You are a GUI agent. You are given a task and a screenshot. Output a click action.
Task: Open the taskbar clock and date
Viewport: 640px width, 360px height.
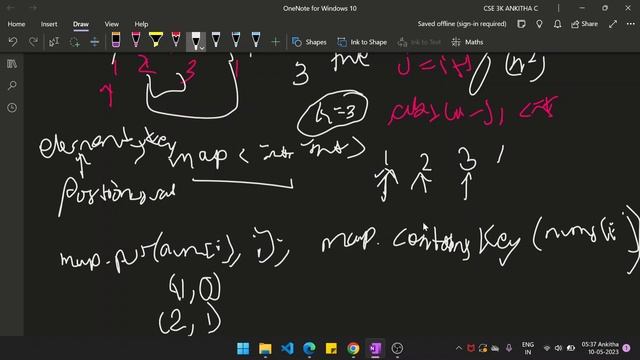coord(600,348)
